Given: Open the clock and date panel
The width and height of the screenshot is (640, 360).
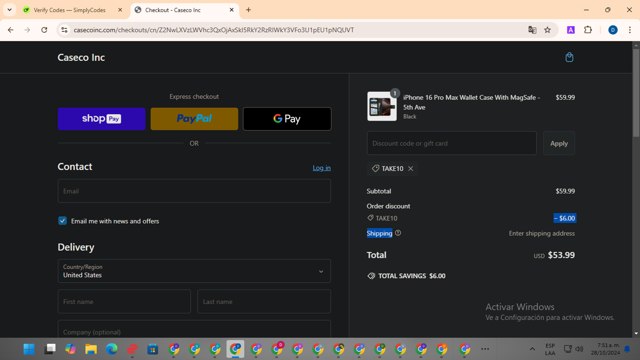Looking at the screenshot, I should pyautogui.click(x=605, y=349).
